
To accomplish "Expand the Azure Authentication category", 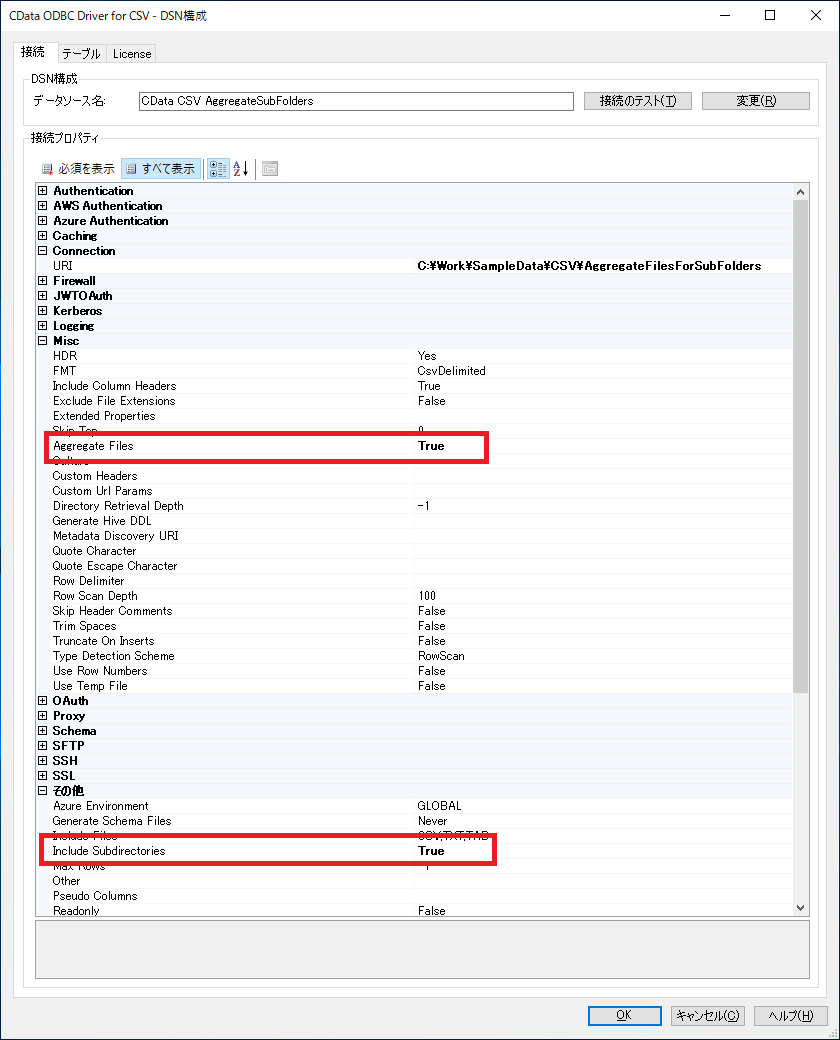I will click(x=42, y=221).
